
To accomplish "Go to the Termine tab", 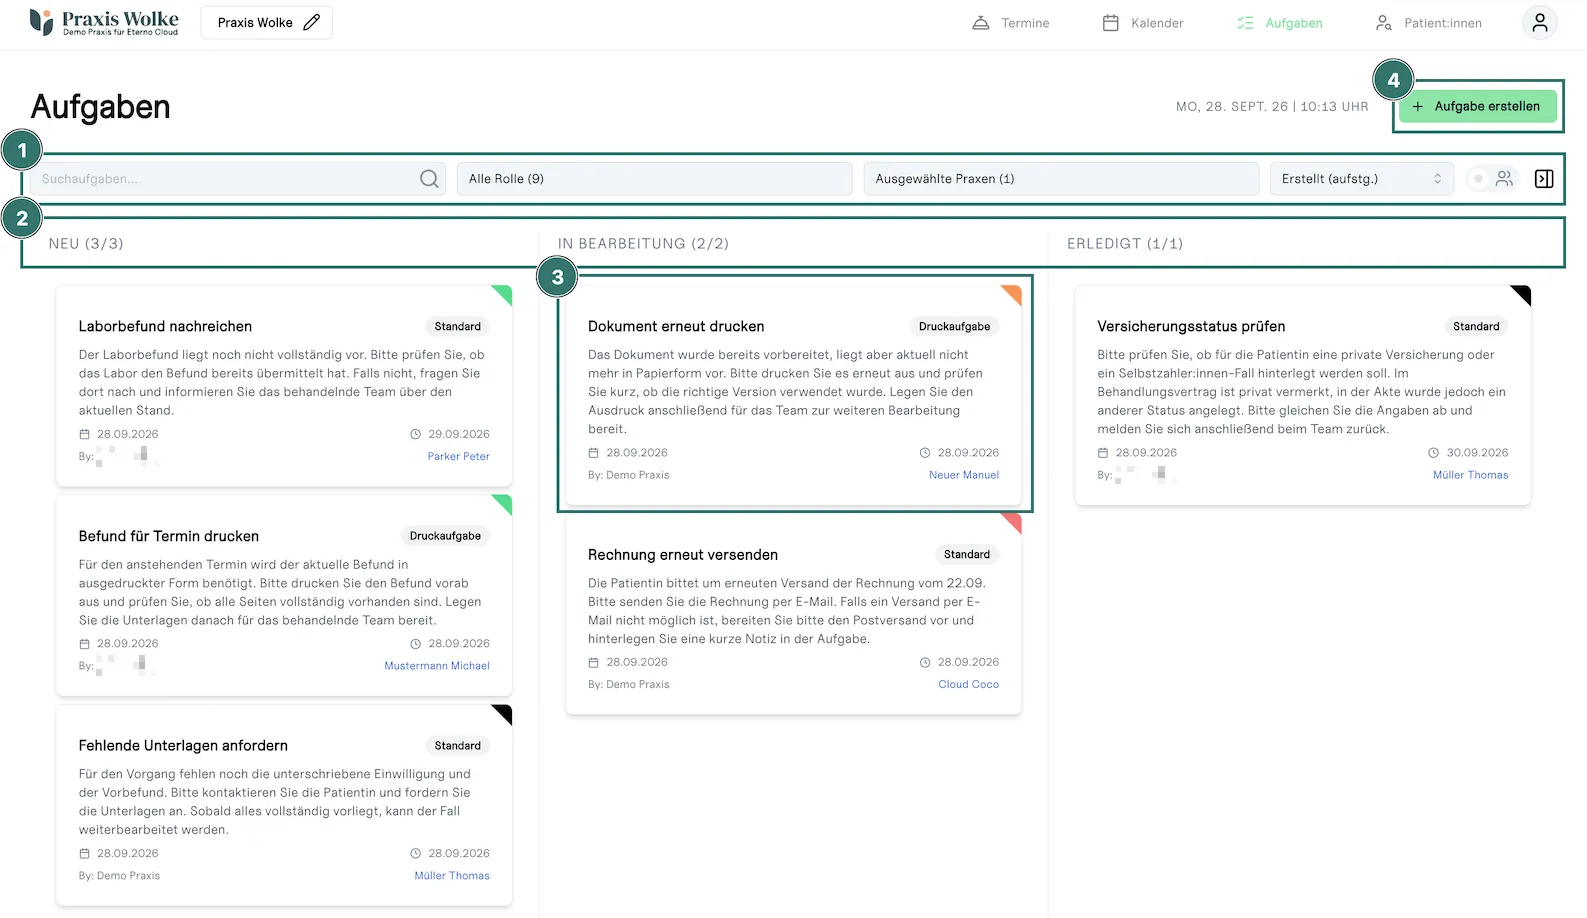I will (1011, 23).
